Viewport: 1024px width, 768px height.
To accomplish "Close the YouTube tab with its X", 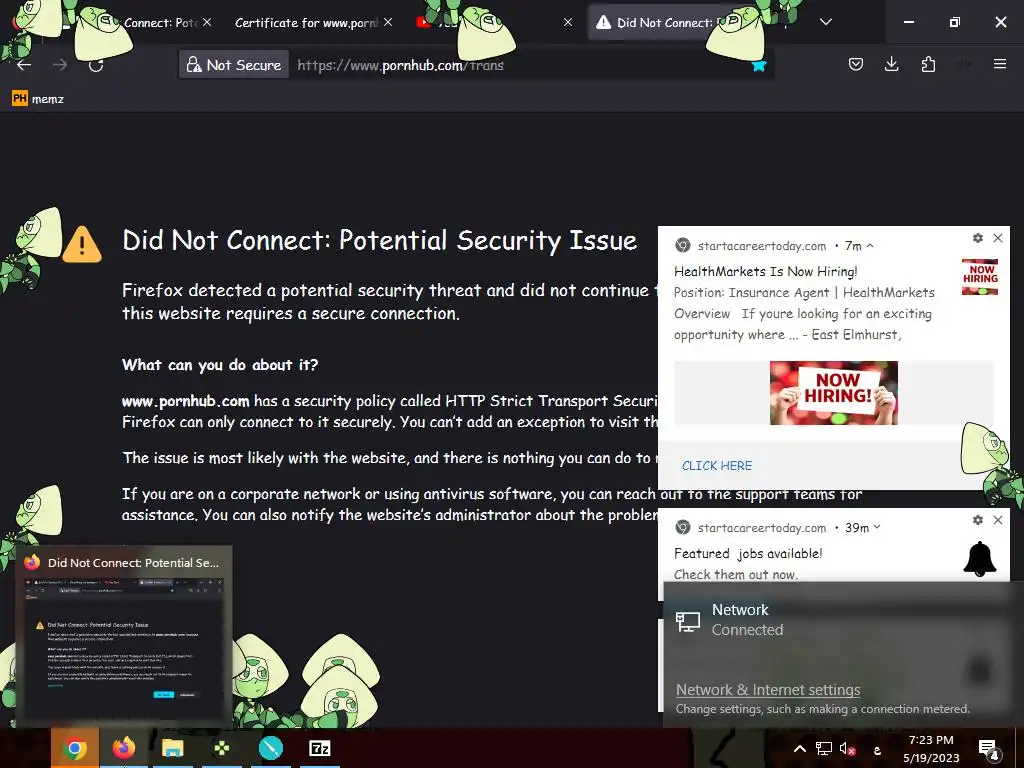I will pyautogui.click(x=568, y=22).
